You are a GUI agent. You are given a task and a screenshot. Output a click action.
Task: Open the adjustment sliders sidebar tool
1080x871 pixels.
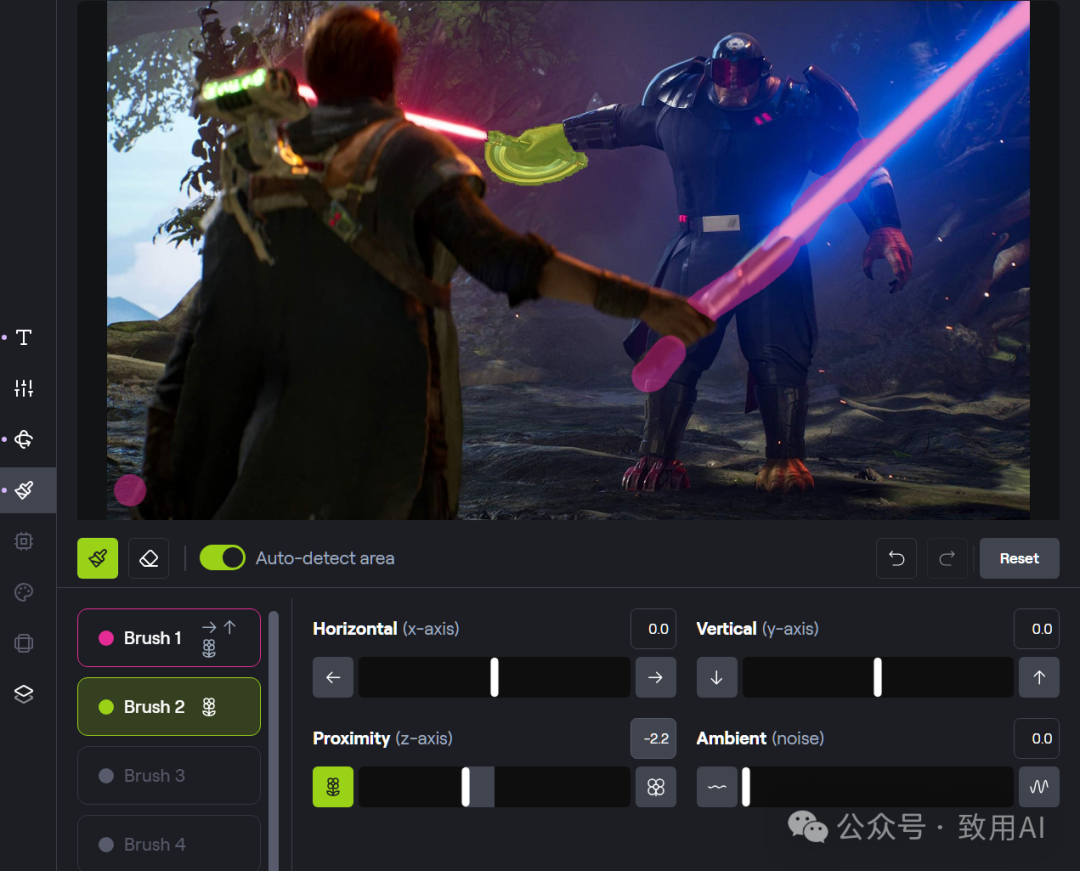pyautogui.click(x=24, y=388)
